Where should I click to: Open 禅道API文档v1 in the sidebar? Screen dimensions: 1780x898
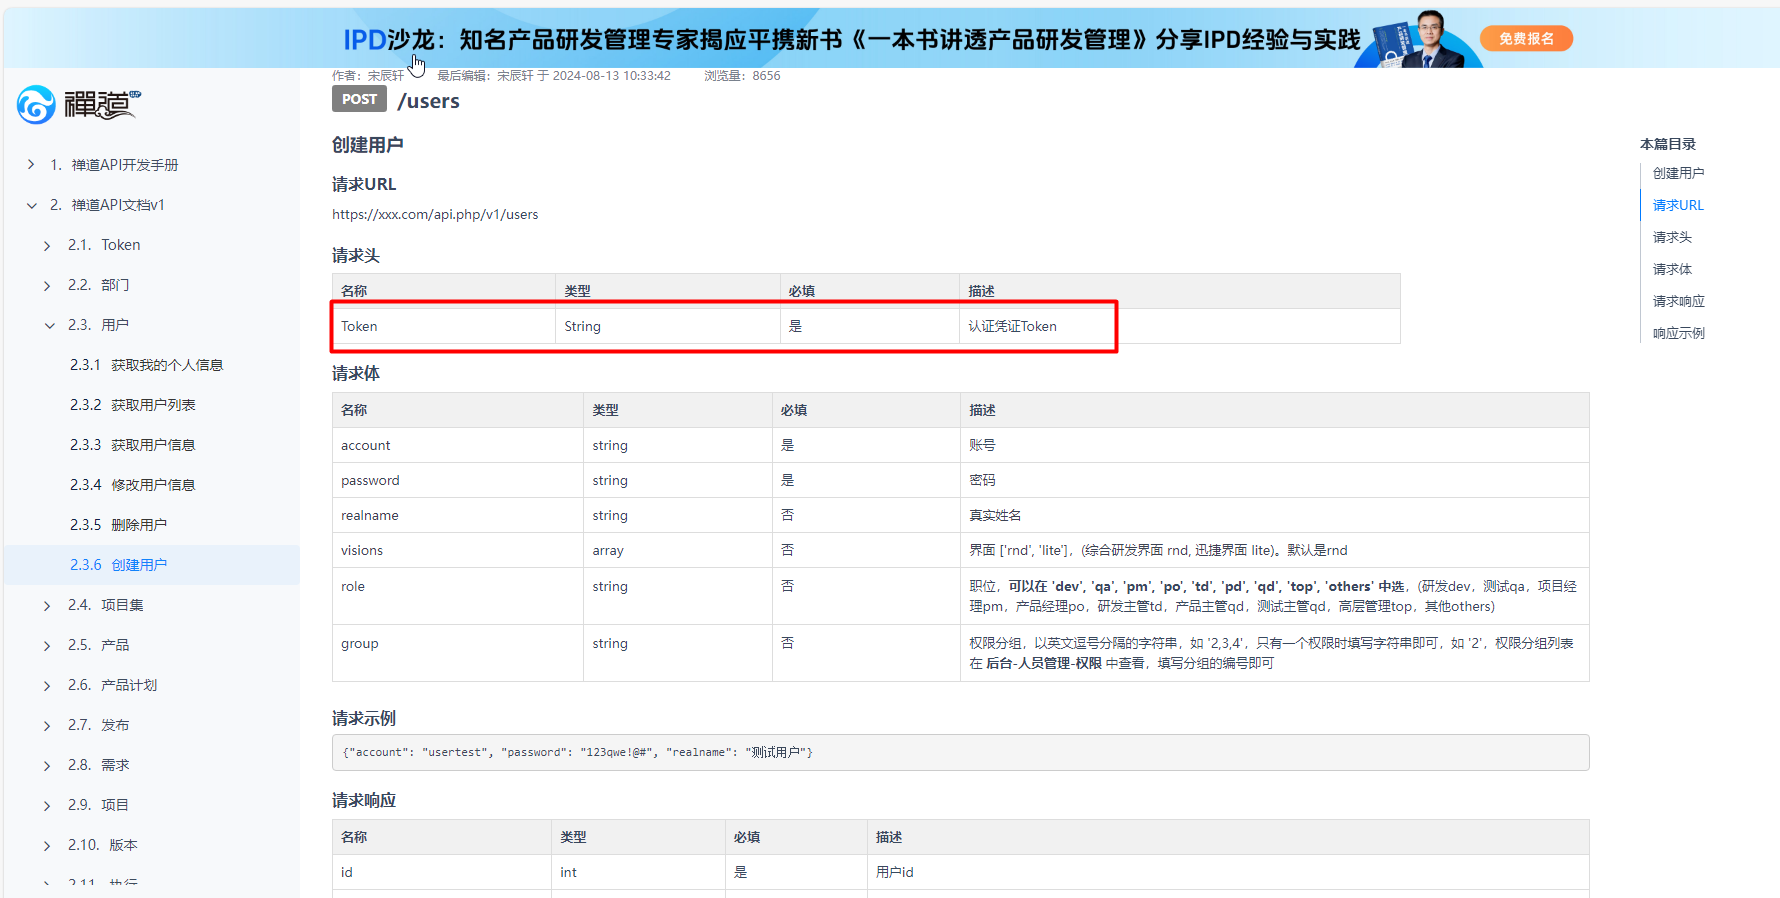click(118, 205)
